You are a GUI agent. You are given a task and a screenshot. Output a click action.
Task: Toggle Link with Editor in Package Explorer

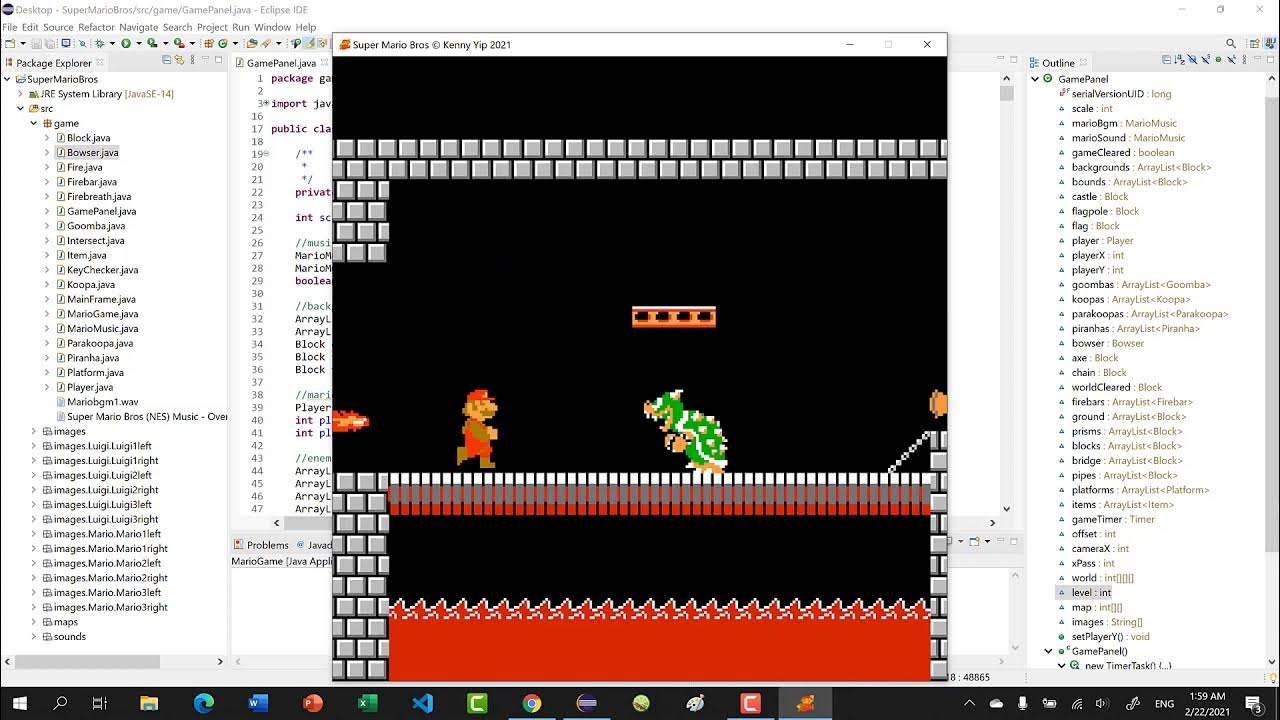tap(179, 60)
